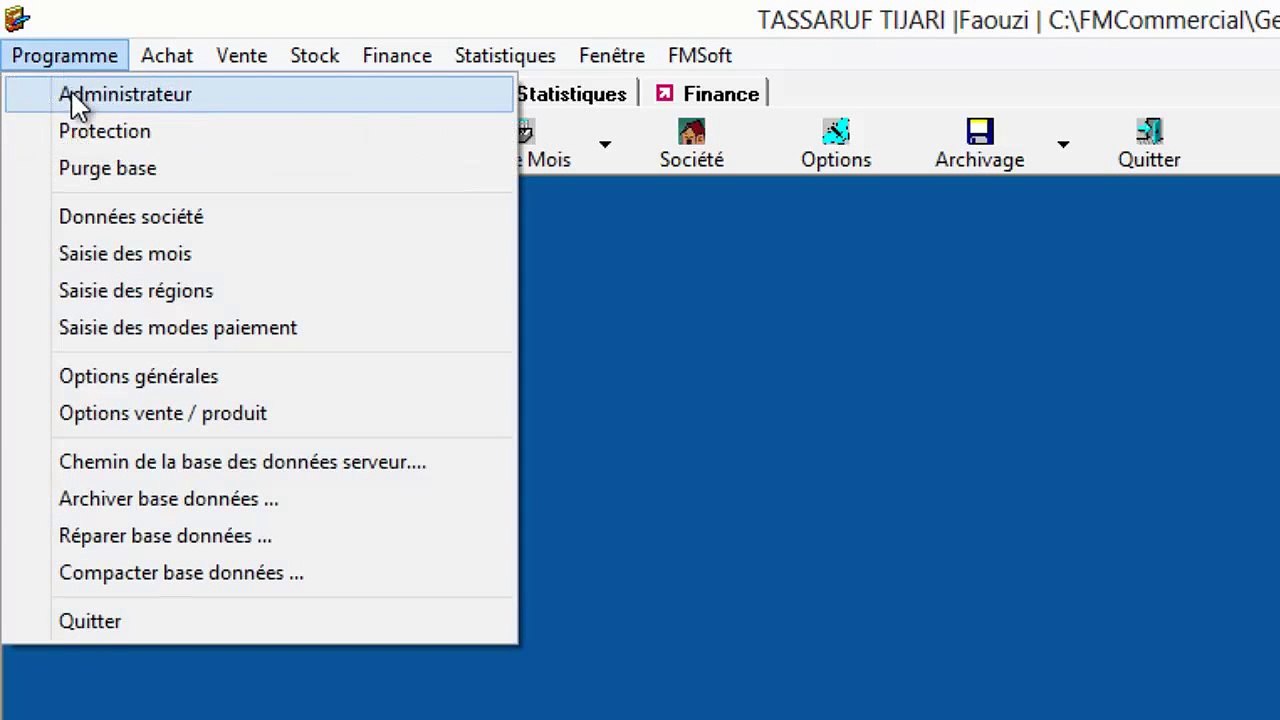Screen dimensions: 1280x720
Task: Open Options générales
Action: pos(259,377)
